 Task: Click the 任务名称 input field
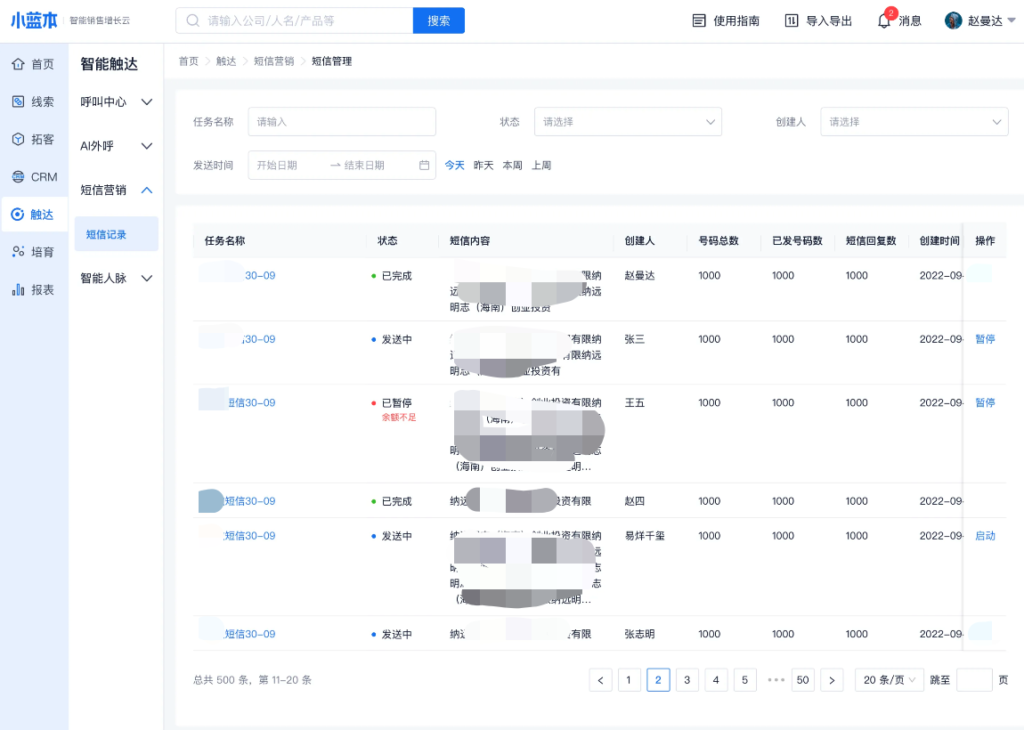tap(341, 122)
